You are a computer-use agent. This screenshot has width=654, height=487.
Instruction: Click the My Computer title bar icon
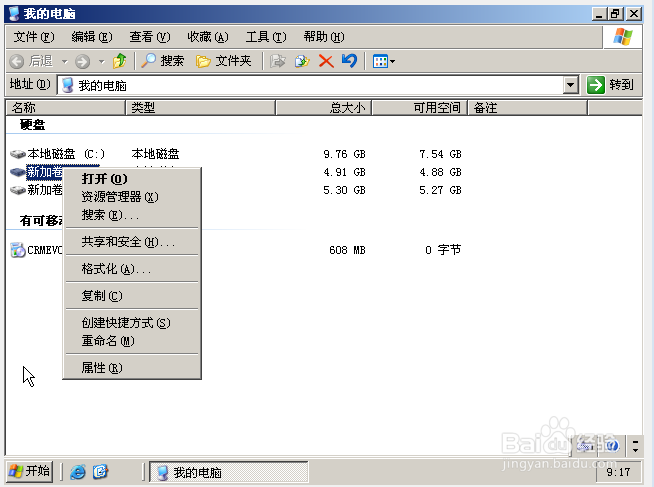pos(14,13)
